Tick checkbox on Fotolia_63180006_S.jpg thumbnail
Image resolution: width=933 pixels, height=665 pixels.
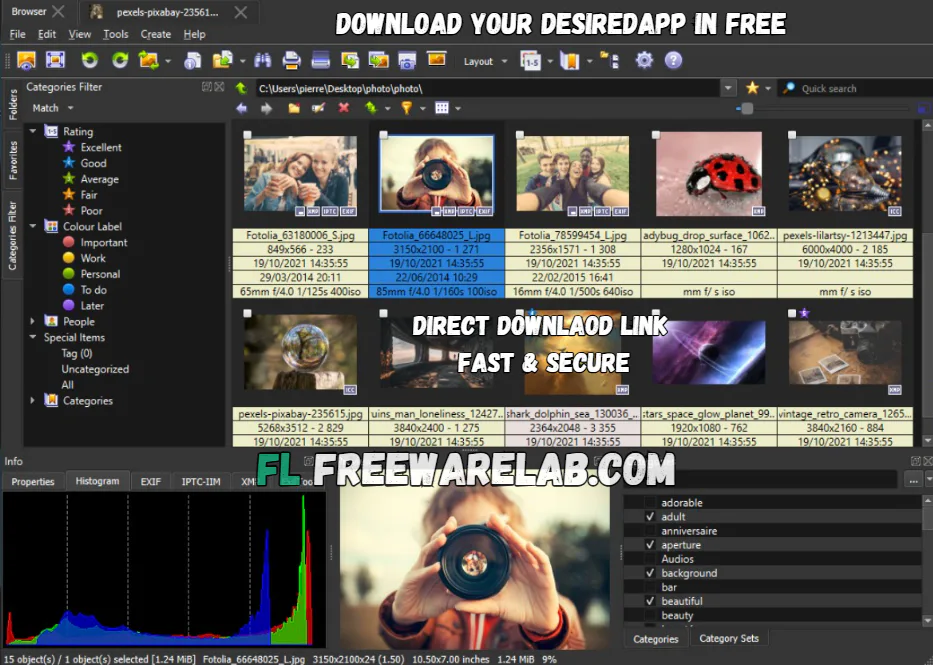coord(248,135)
